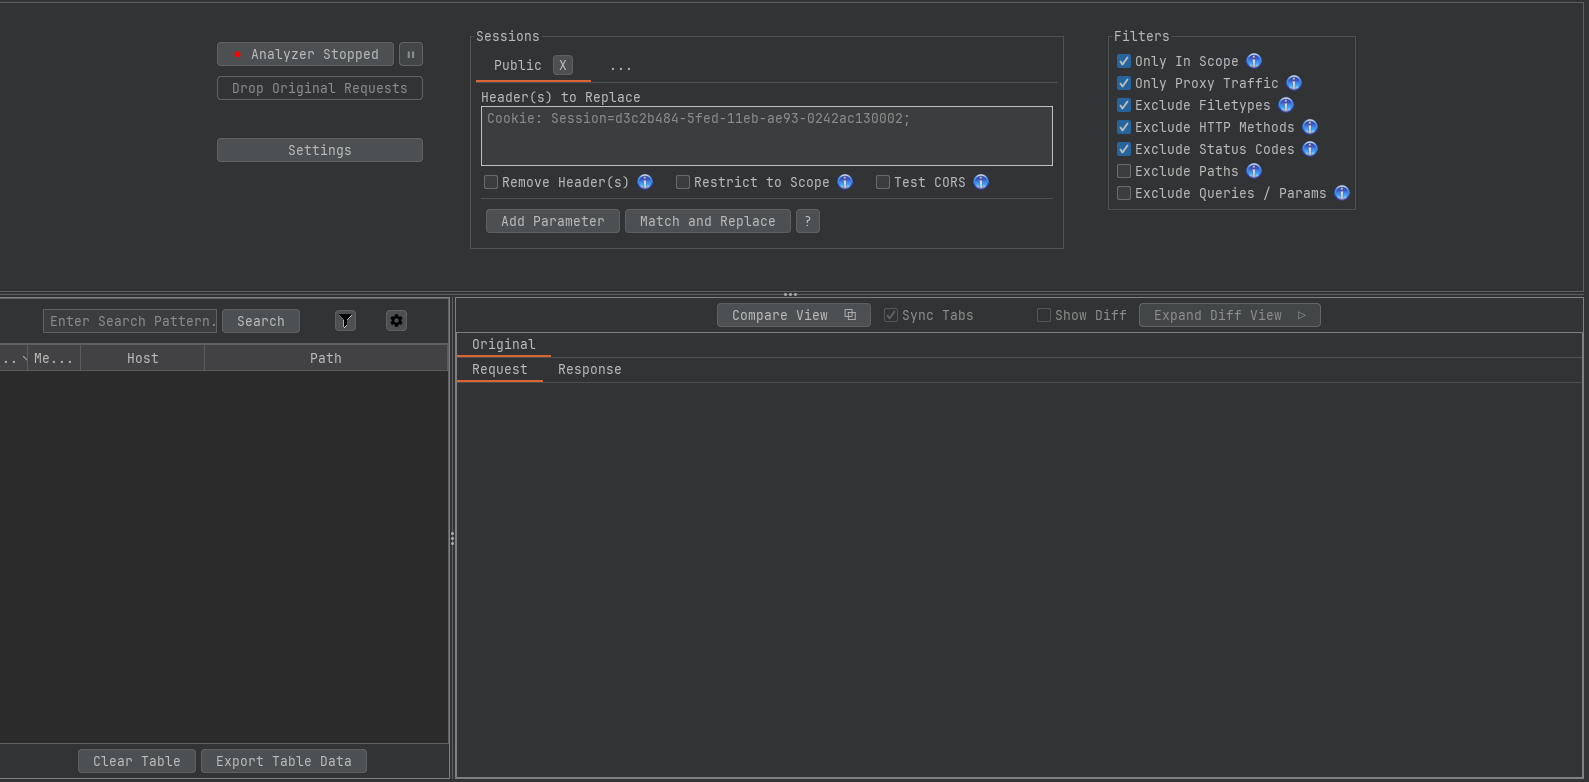The height and width of the screenshot is (782, 1589).
Task: Uncheck Exclude Status Codes
Action: (1124, 149)
